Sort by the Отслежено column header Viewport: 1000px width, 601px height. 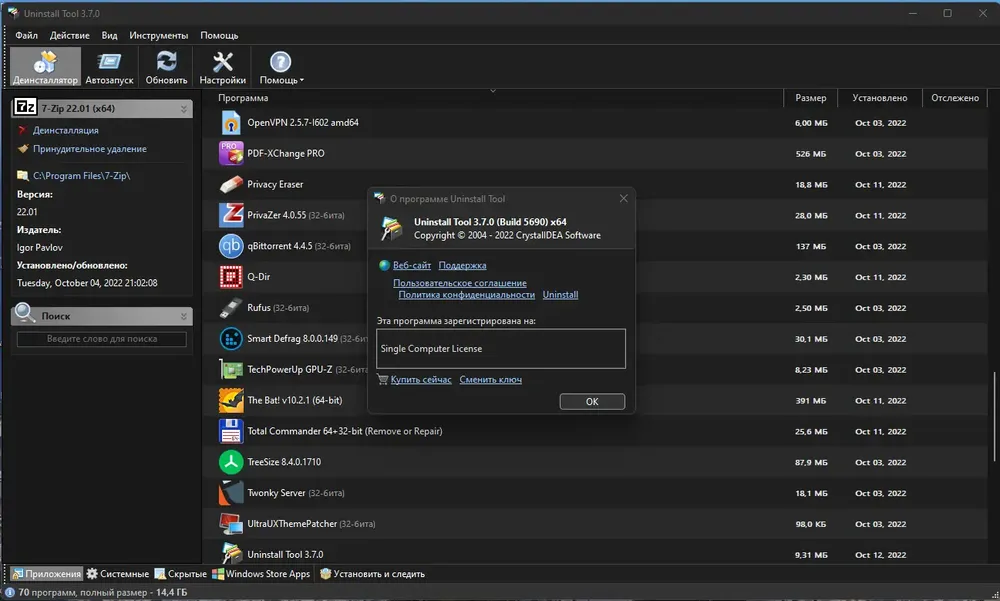pyautogui.click(x=955, y=98)
